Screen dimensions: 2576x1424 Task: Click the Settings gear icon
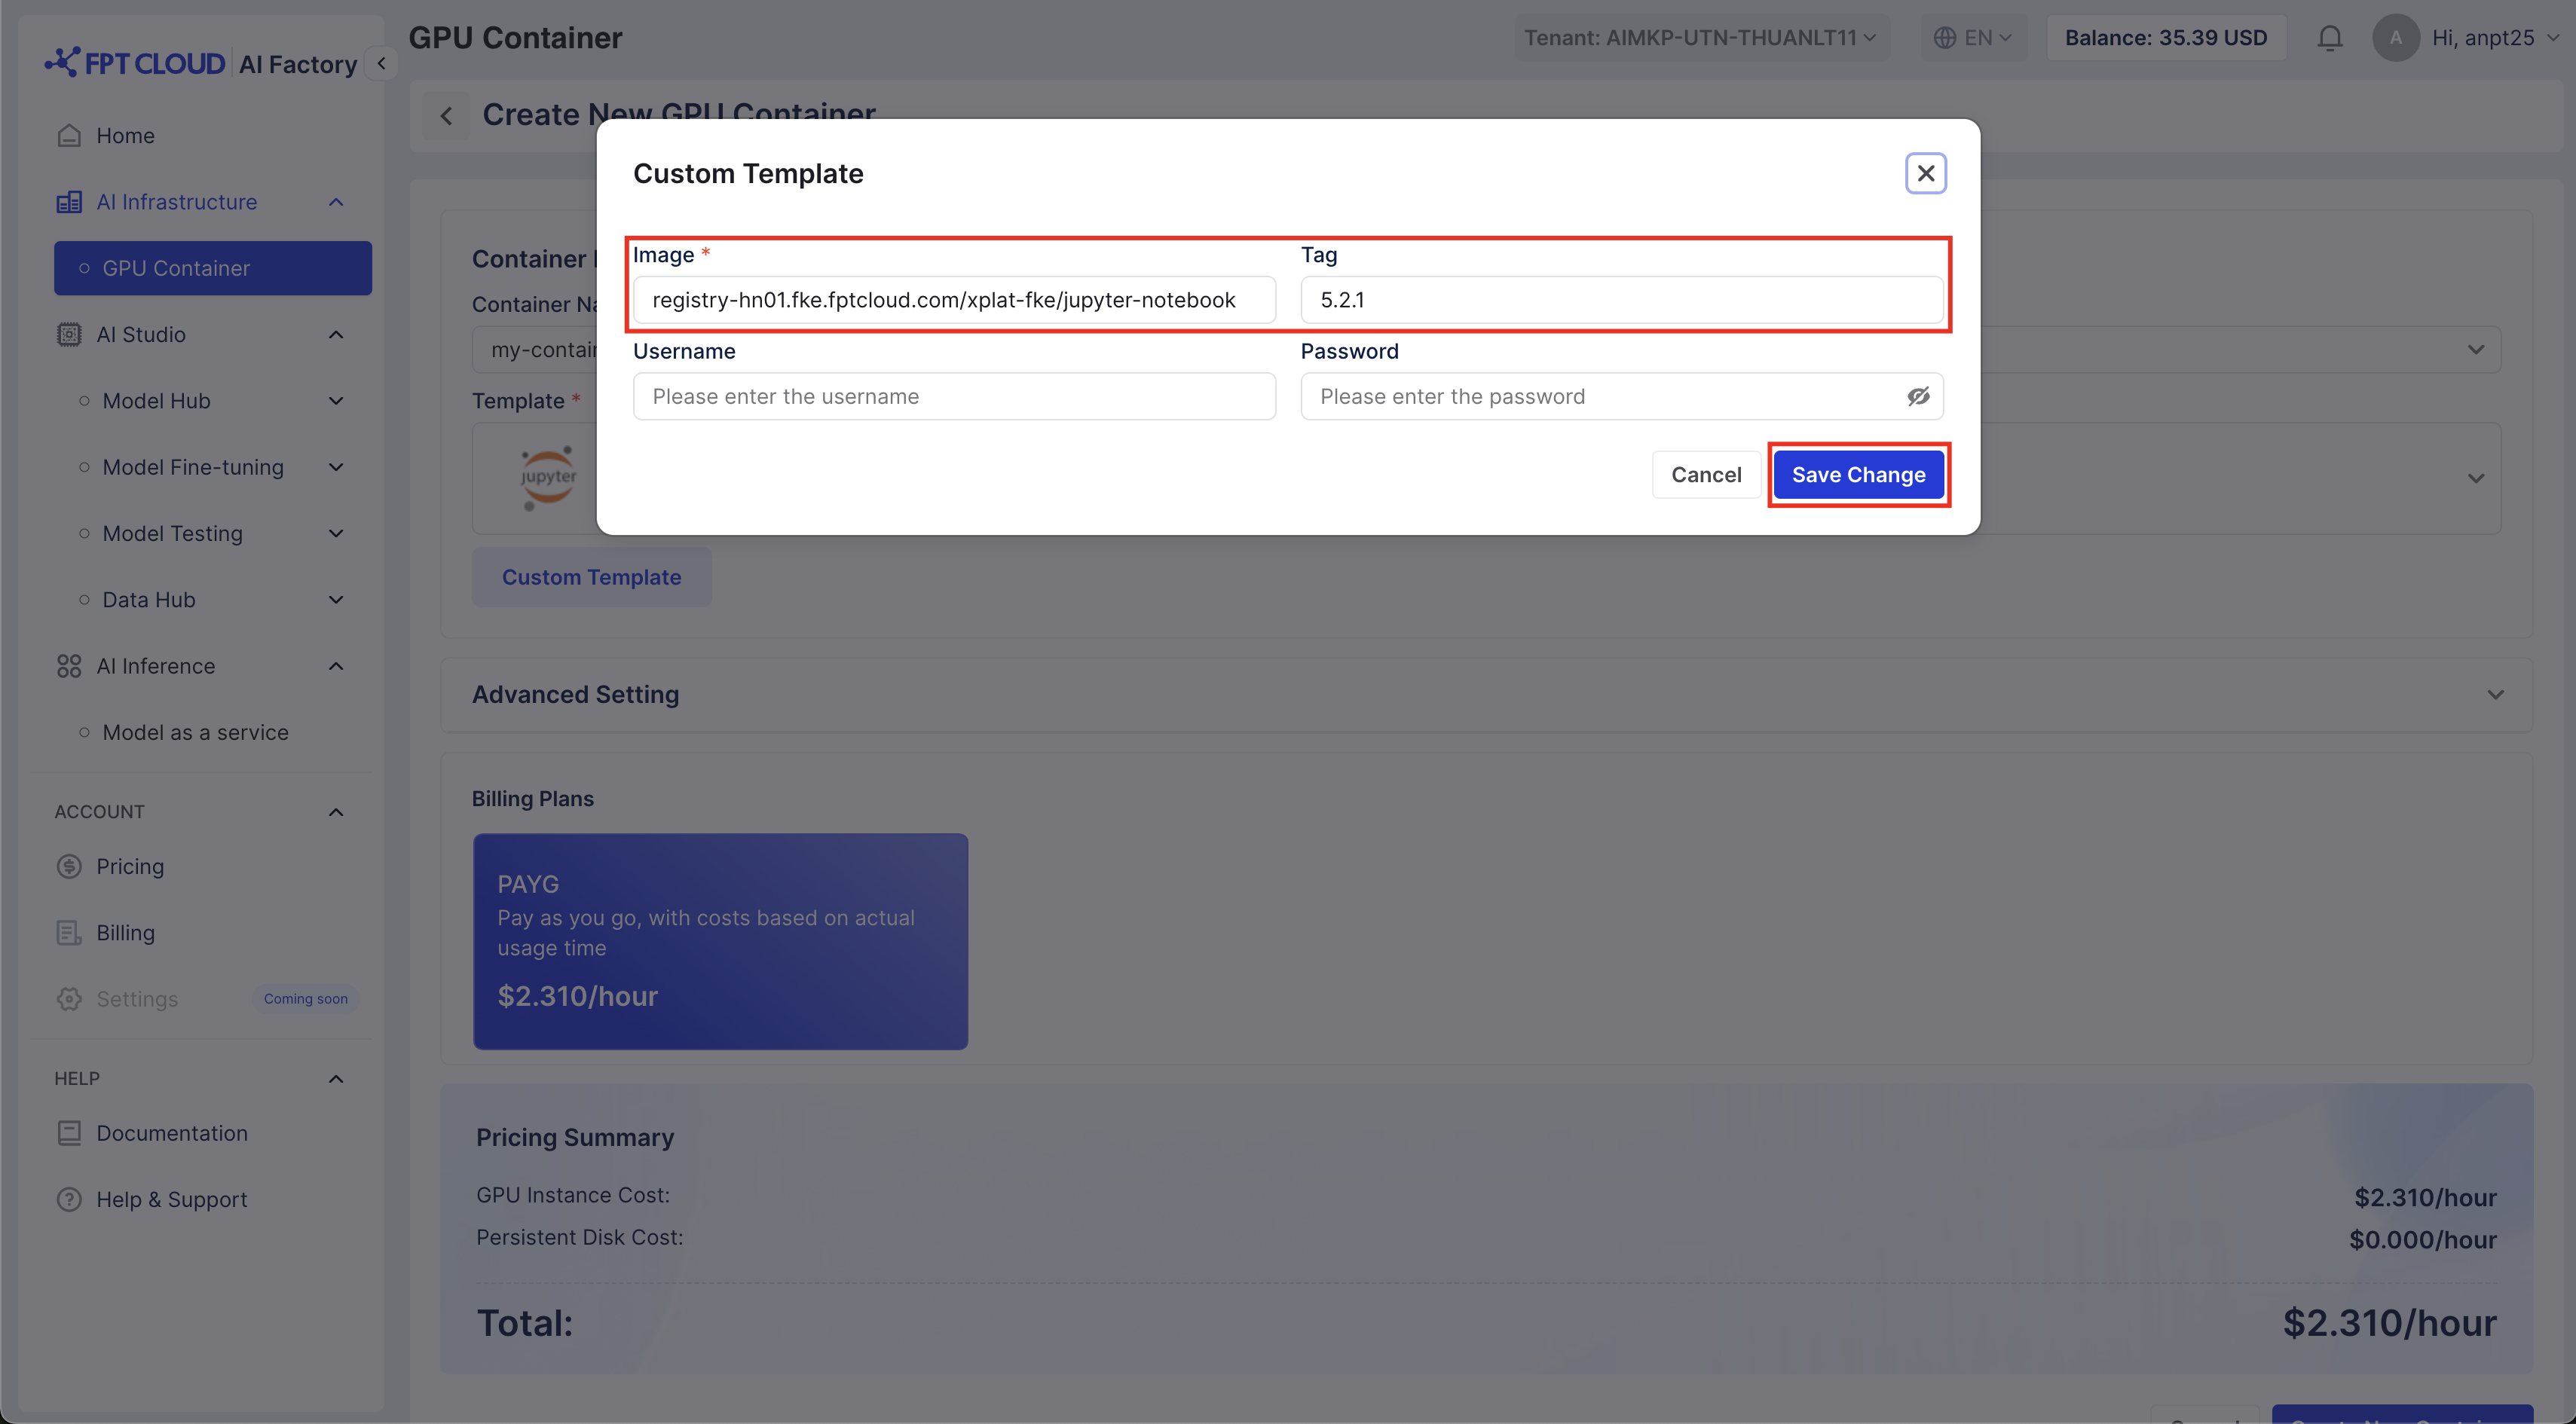tap(69, 999)
